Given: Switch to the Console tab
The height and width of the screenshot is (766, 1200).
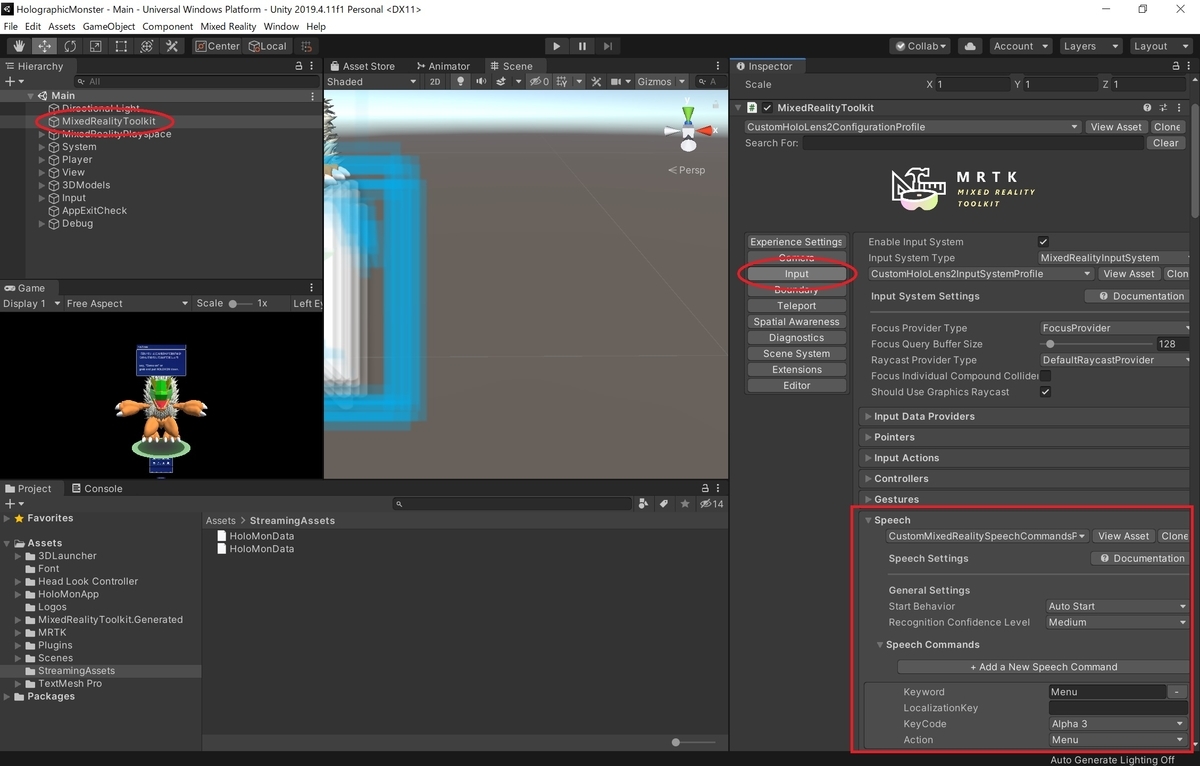Looking at the screenshot, I should [97, 489].
